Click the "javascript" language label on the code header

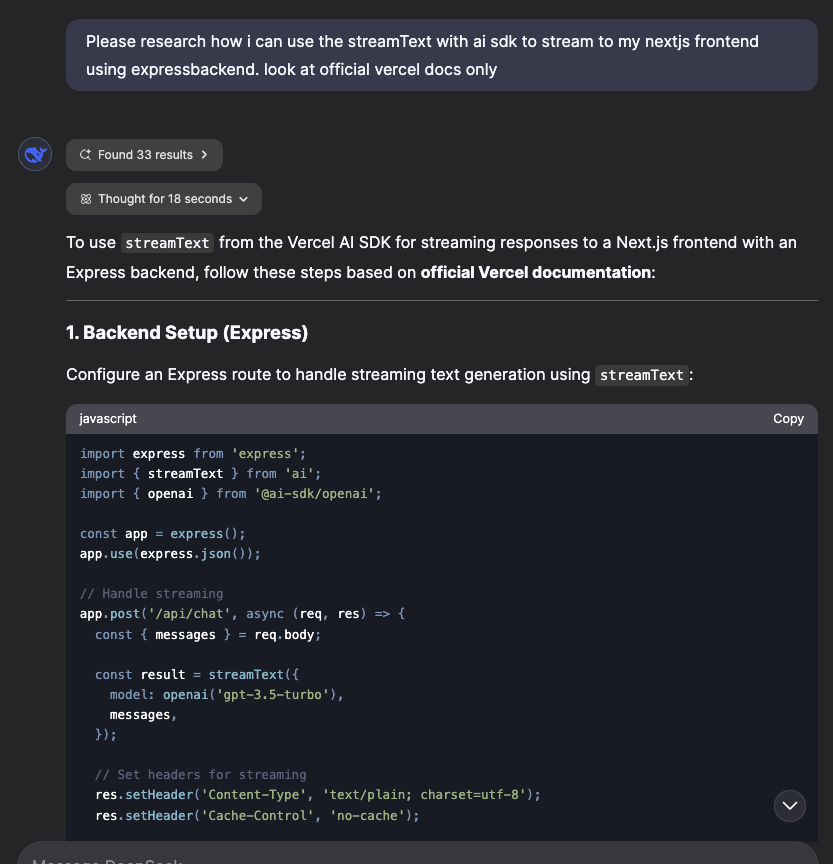(107, 418)
